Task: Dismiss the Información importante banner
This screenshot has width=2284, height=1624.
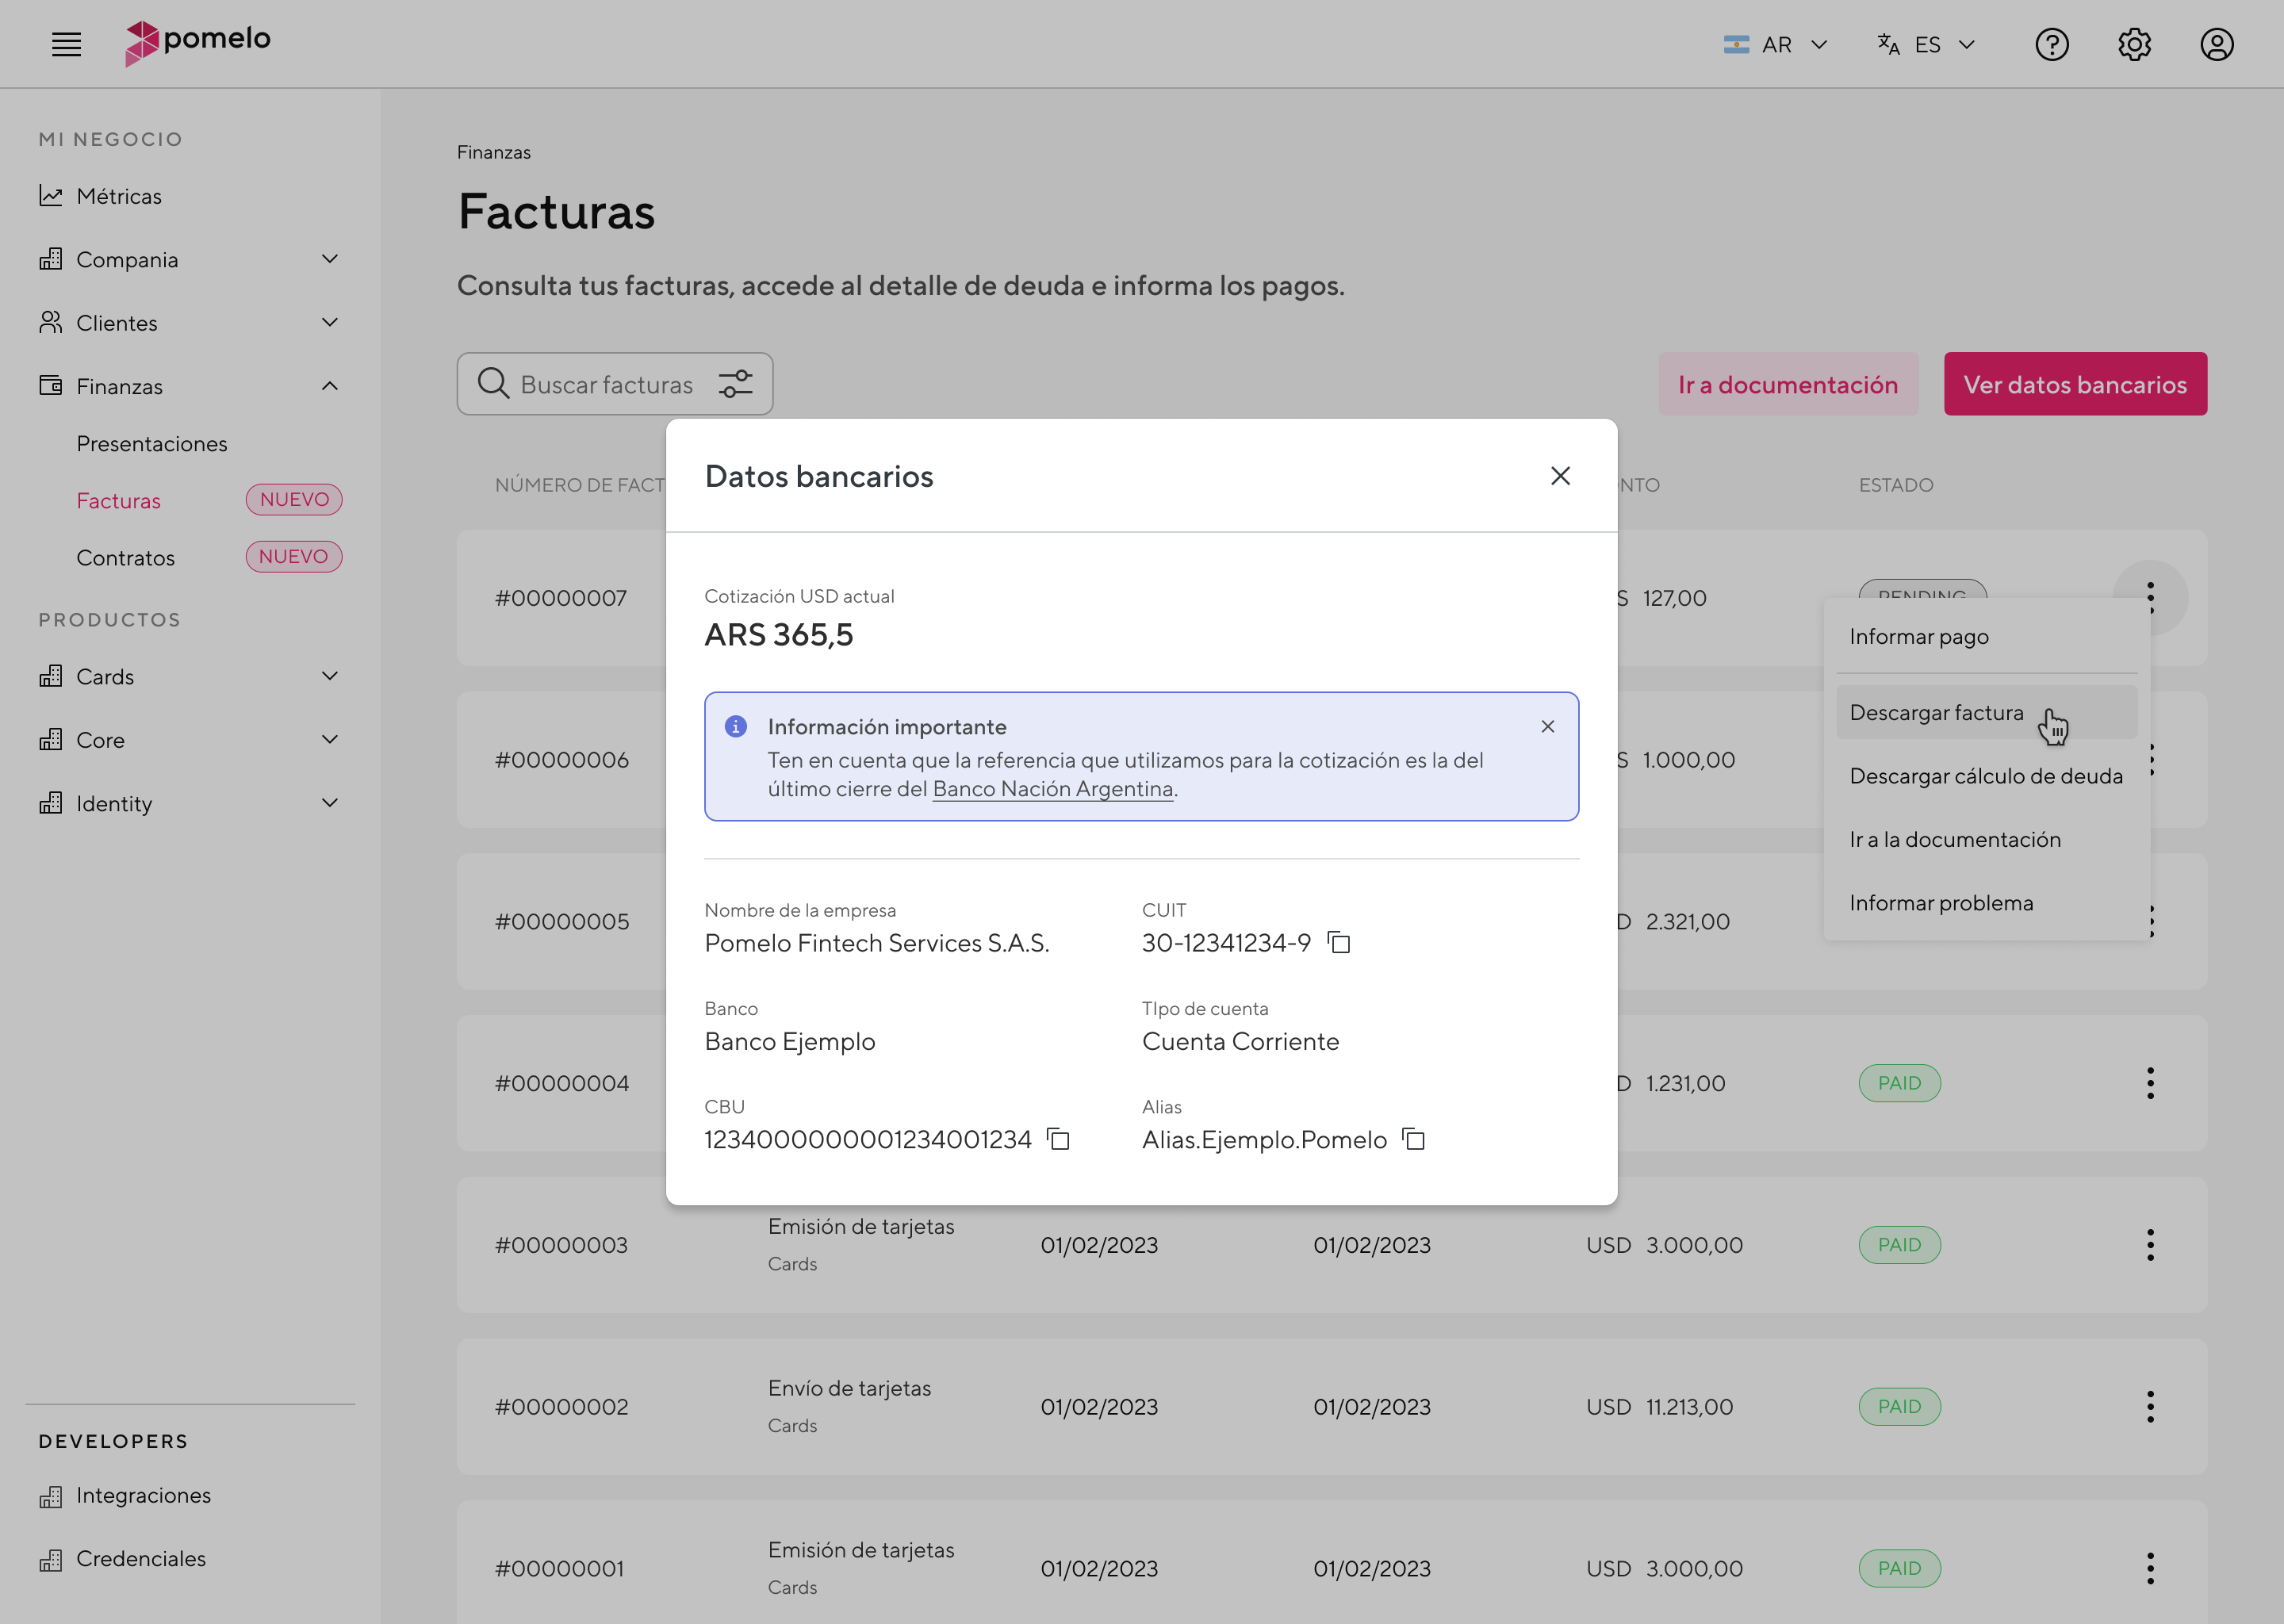Action: click(1548, 727)
